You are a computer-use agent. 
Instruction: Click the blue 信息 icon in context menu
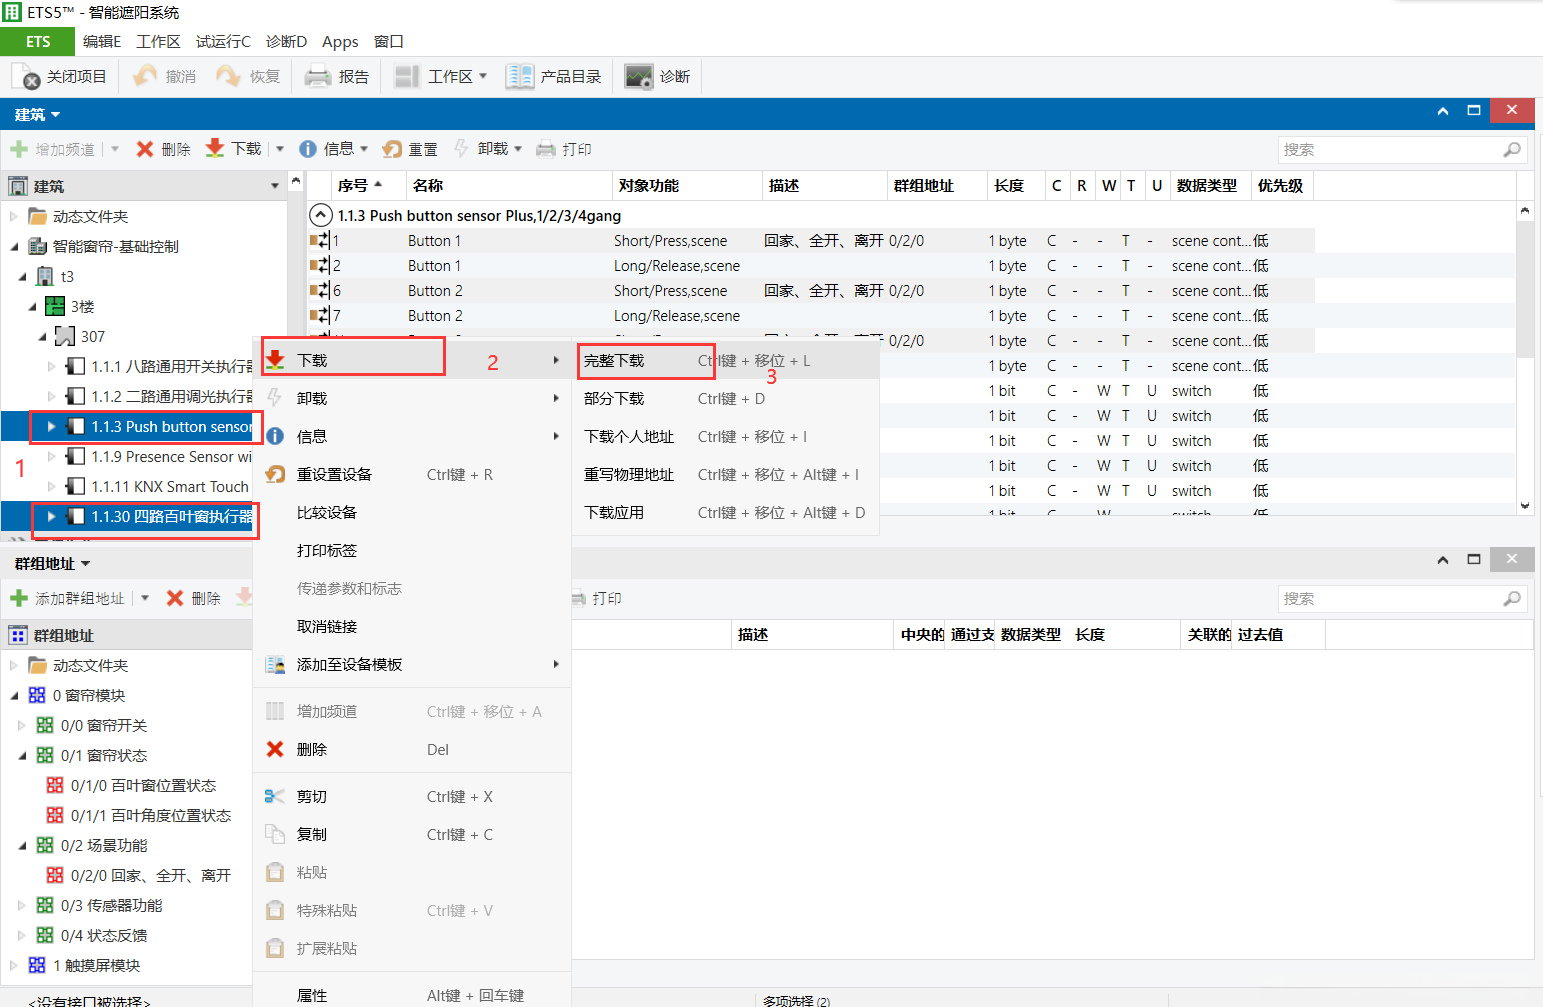tap(275, 436)
